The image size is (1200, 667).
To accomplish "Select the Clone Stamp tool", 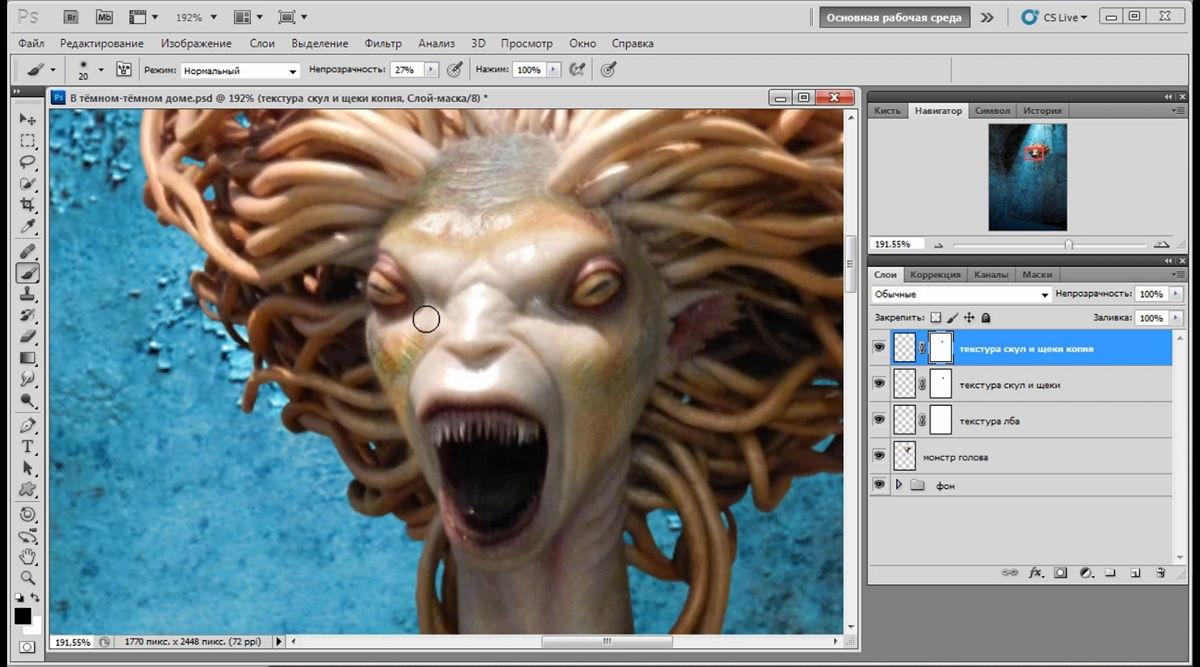I will (27, 294).
